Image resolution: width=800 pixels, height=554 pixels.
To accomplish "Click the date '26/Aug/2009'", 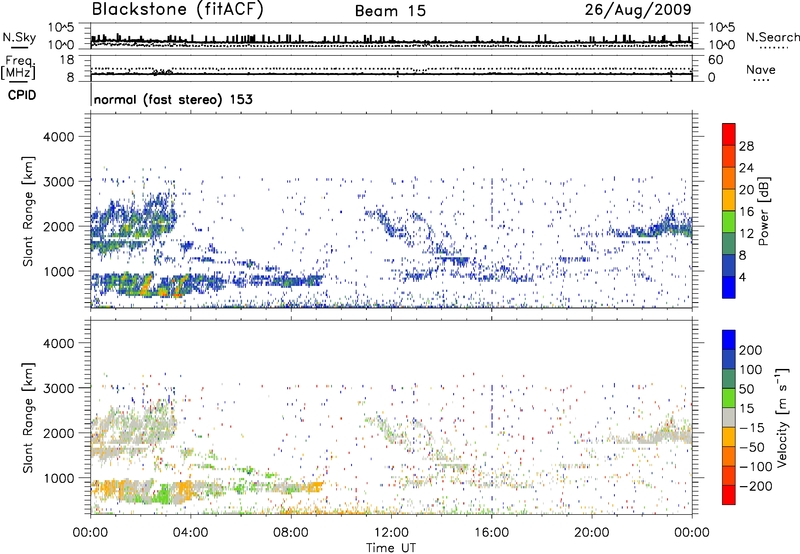I will click(x=638, y=10).
